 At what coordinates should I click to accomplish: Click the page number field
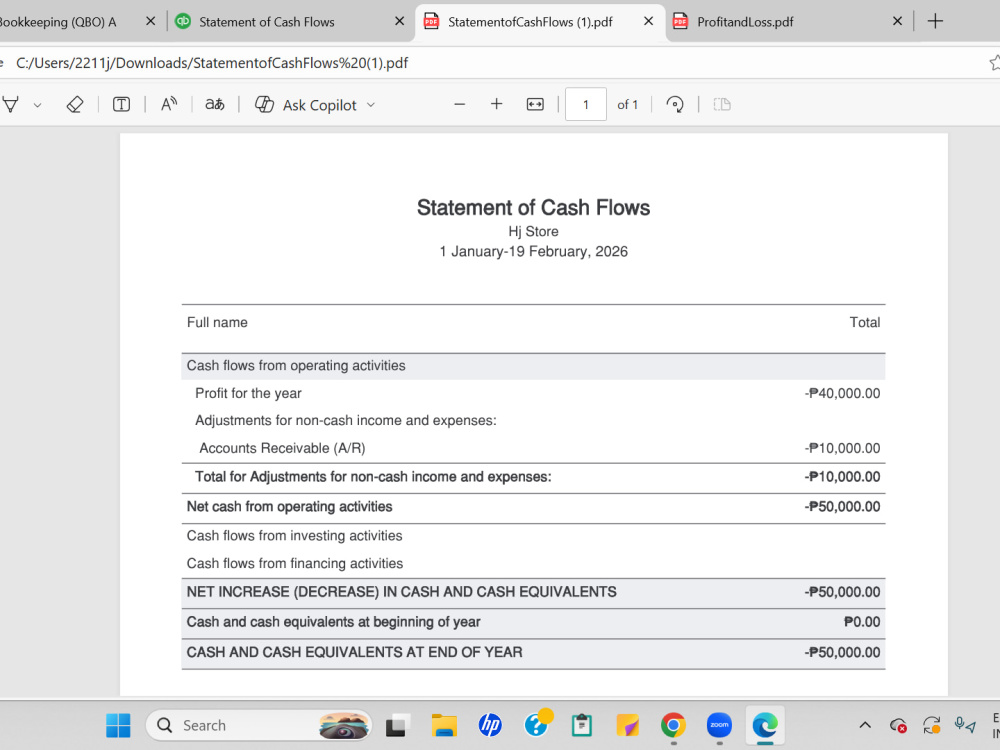point(585,105)
